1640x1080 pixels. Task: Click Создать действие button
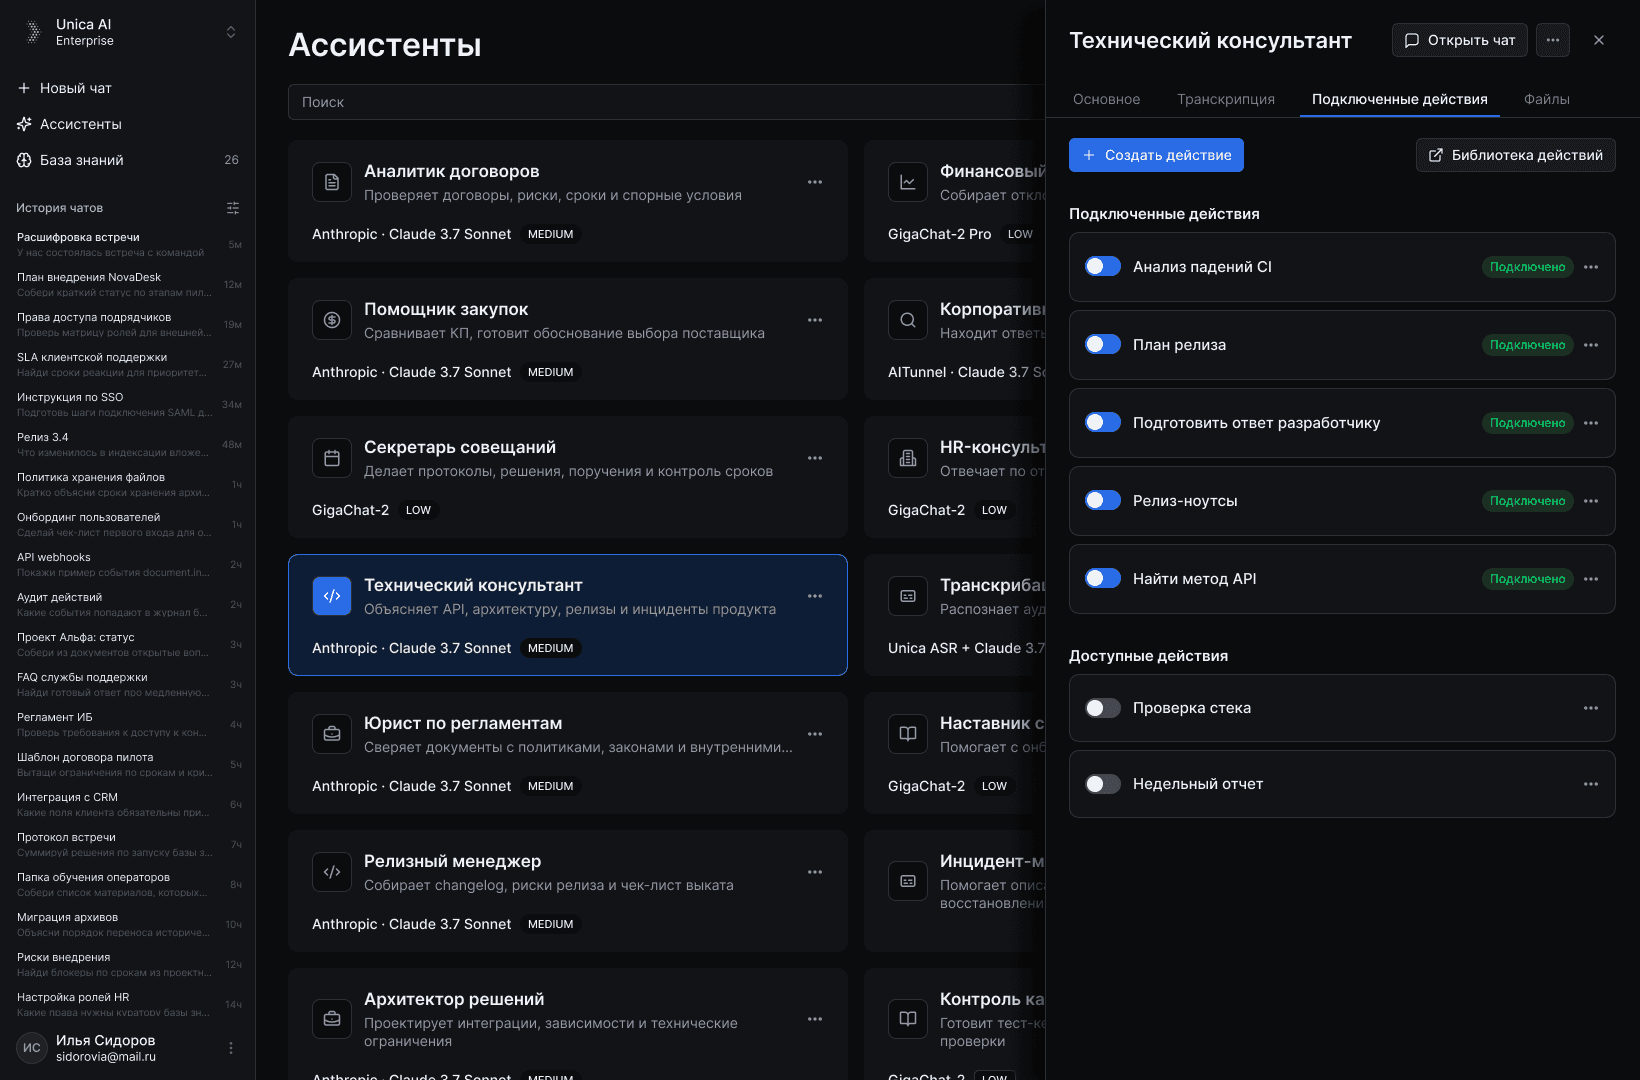1156,155
